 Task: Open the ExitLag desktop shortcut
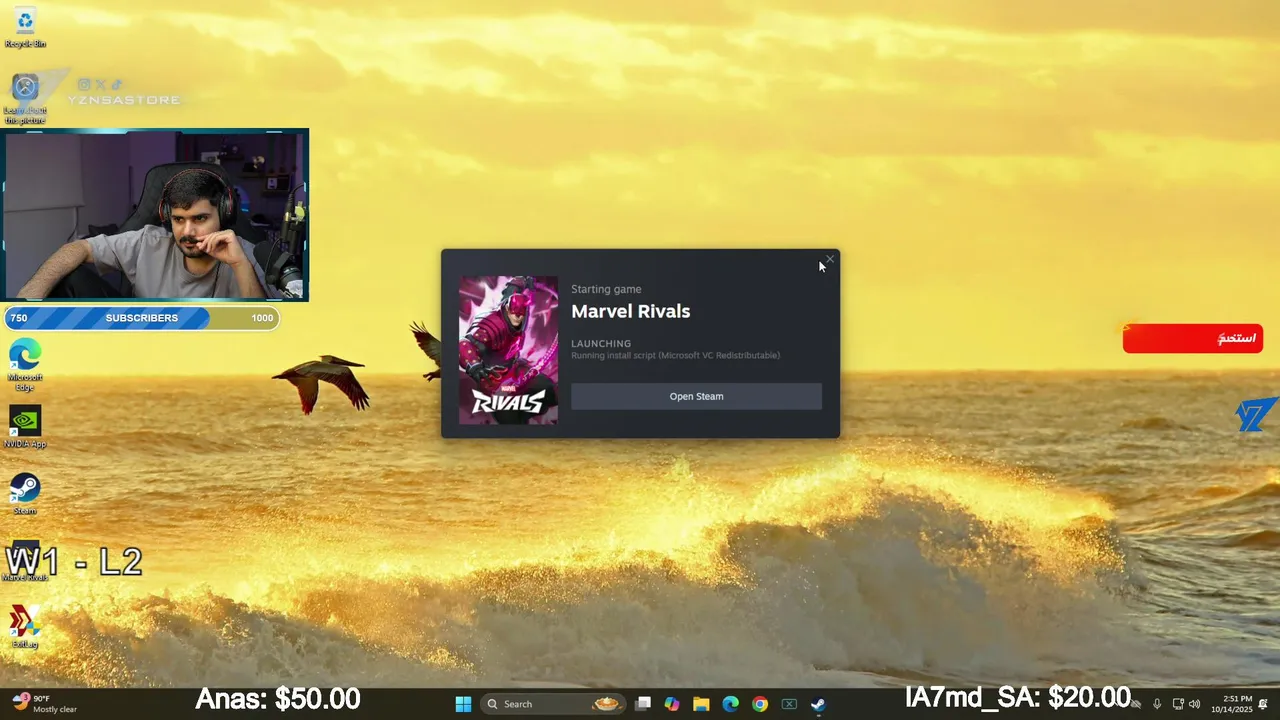pyautogui.click(x=25, y=627)
